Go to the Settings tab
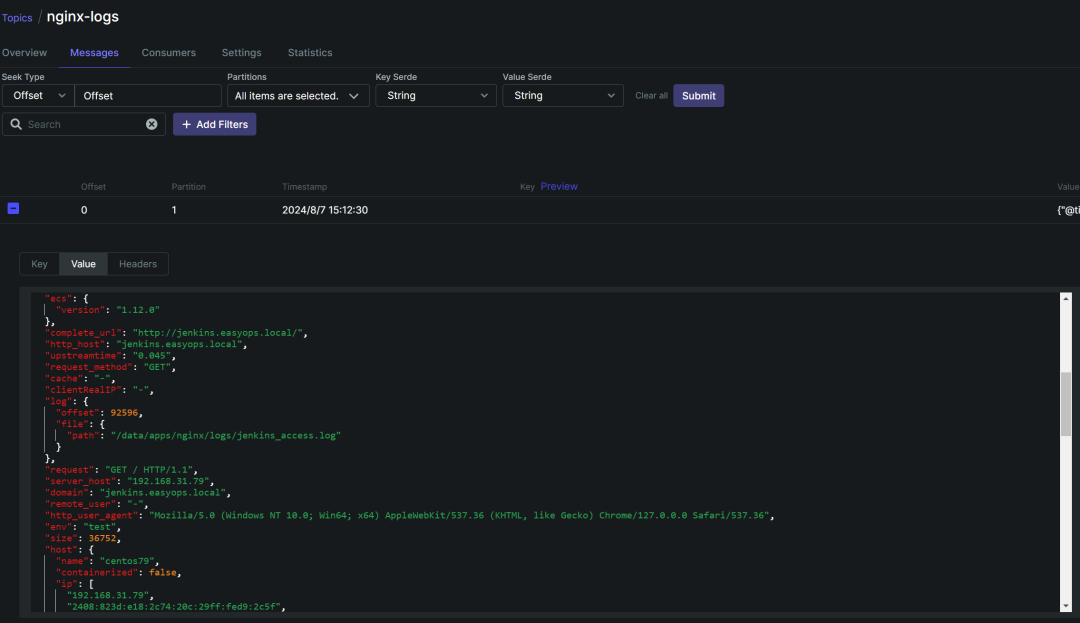This screenshot has width=1080, height=623. tap(242, 52)
